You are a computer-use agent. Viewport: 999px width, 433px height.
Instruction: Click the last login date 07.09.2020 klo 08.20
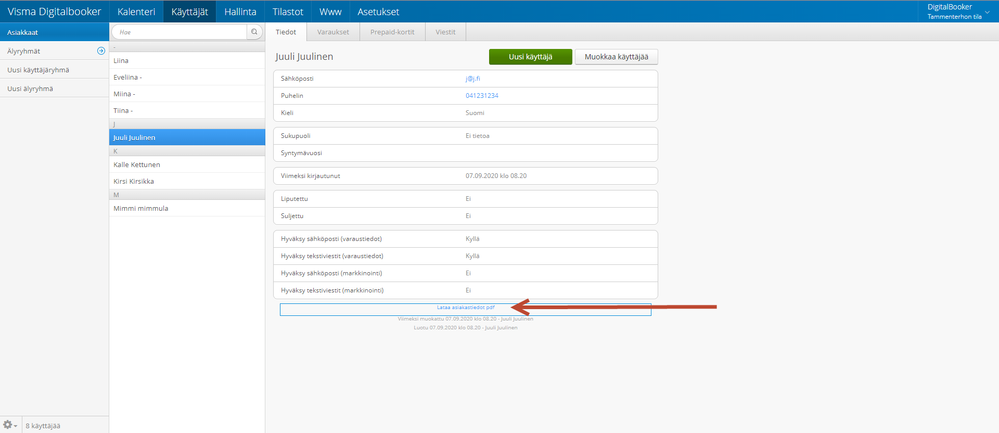(x=495, y=176)
